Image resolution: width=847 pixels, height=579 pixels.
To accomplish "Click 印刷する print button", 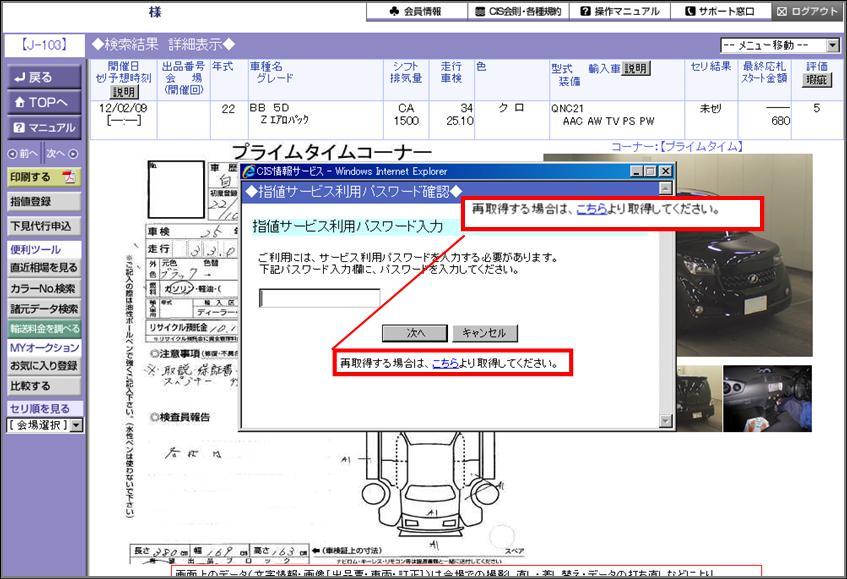I will (x=44, y=177).
